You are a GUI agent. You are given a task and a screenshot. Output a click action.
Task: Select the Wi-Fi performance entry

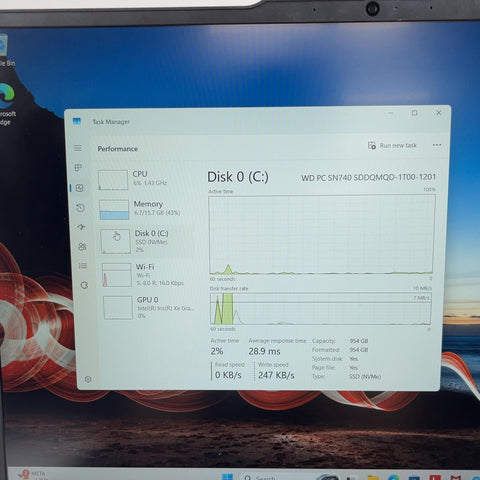click(x=149, y=275)
